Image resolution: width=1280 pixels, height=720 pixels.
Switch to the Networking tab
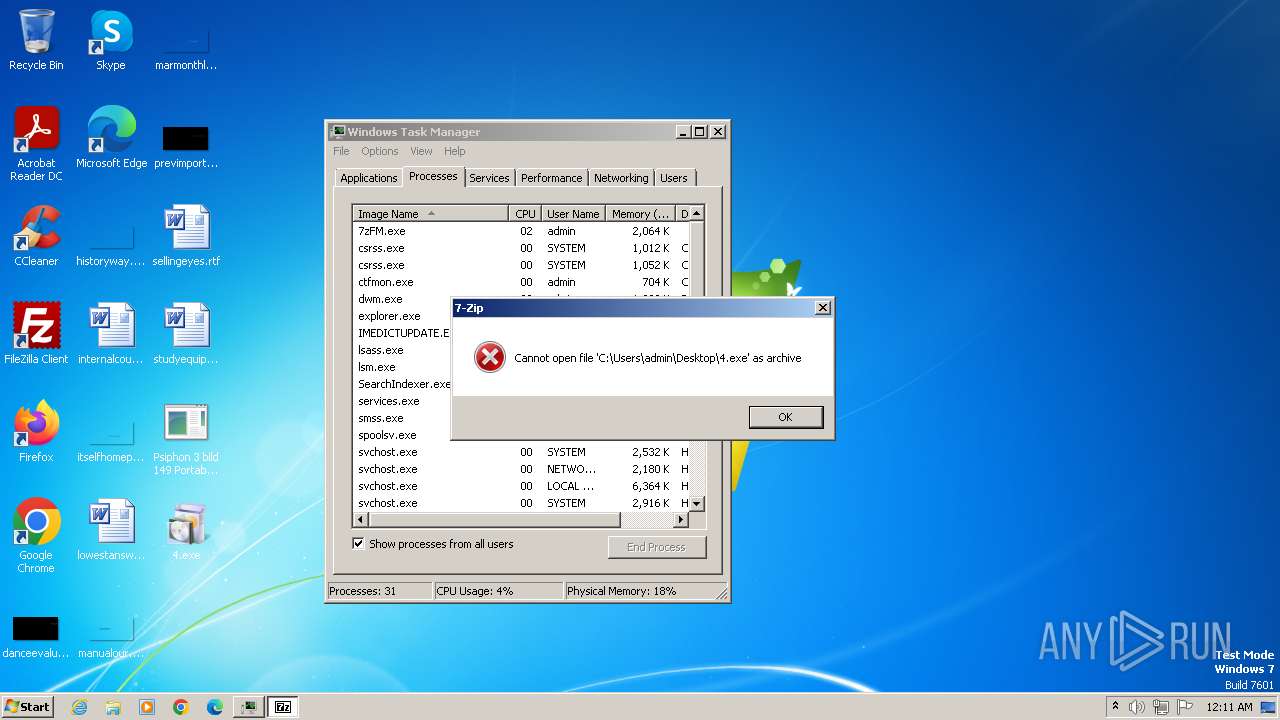(x=621, y=178)
